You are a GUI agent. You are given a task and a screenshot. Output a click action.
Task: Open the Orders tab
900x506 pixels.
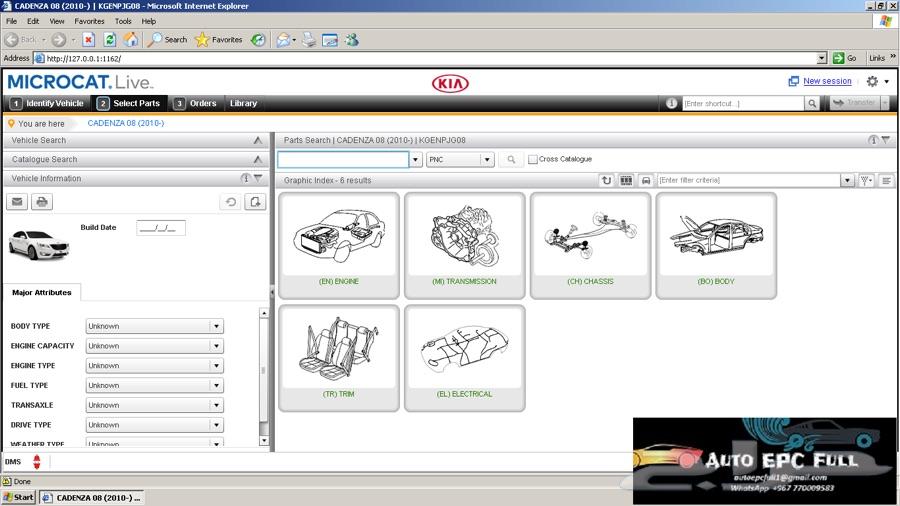click(x=195, y=103)
